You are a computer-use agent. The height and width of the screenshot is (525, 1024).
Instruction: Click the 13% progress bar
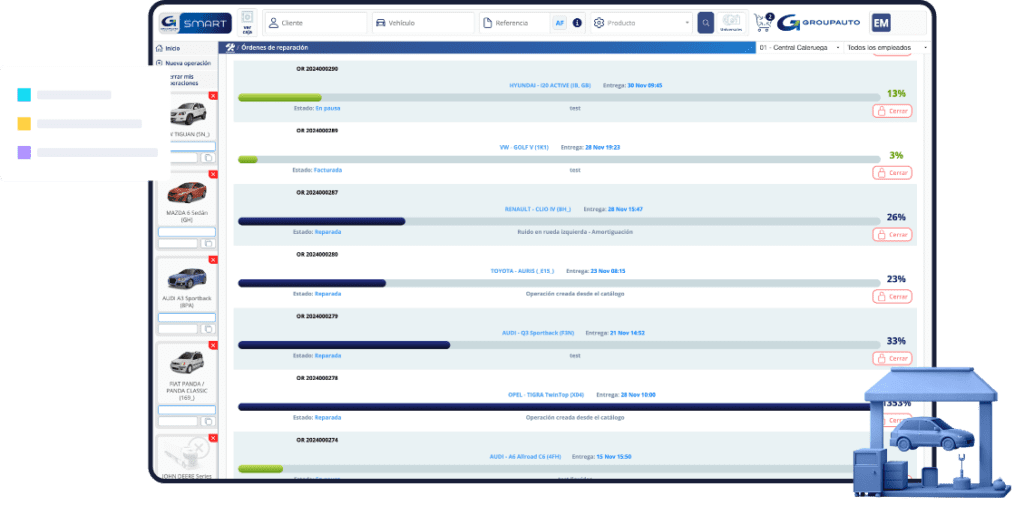(559, 98)
